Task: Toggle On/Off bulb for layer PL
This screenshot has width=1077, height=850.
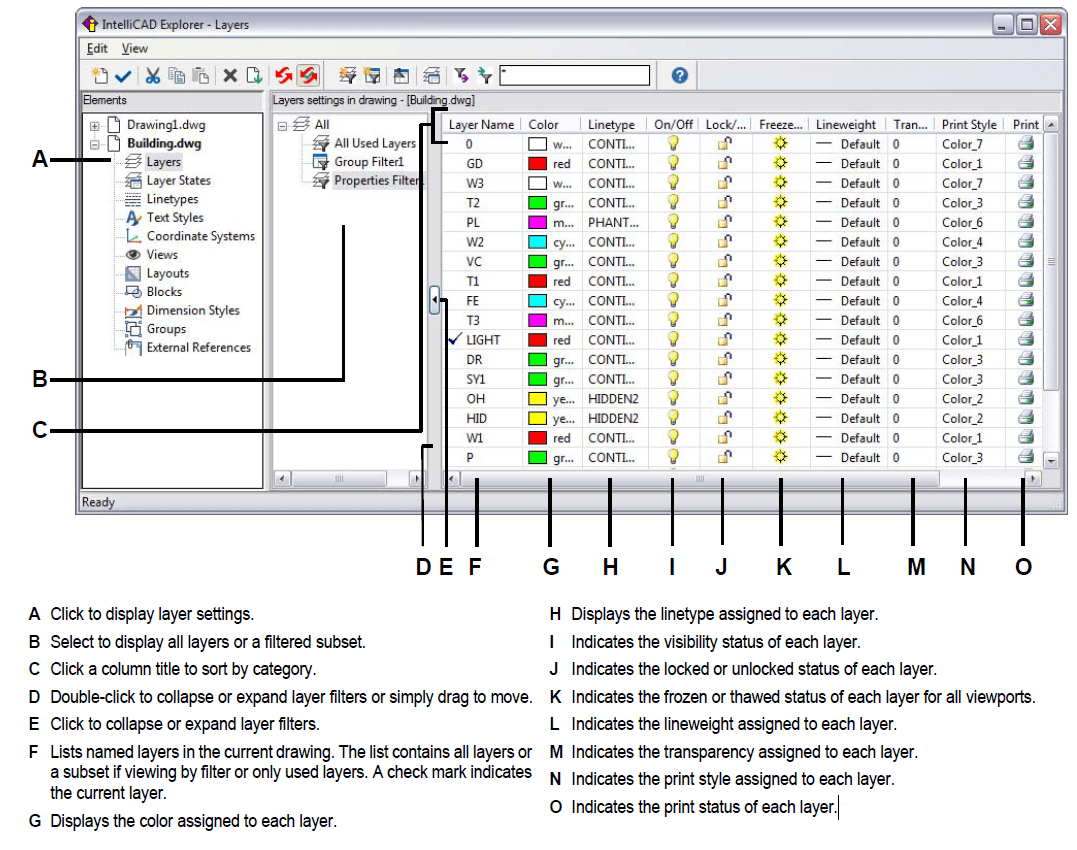Action: click(673, 222)
